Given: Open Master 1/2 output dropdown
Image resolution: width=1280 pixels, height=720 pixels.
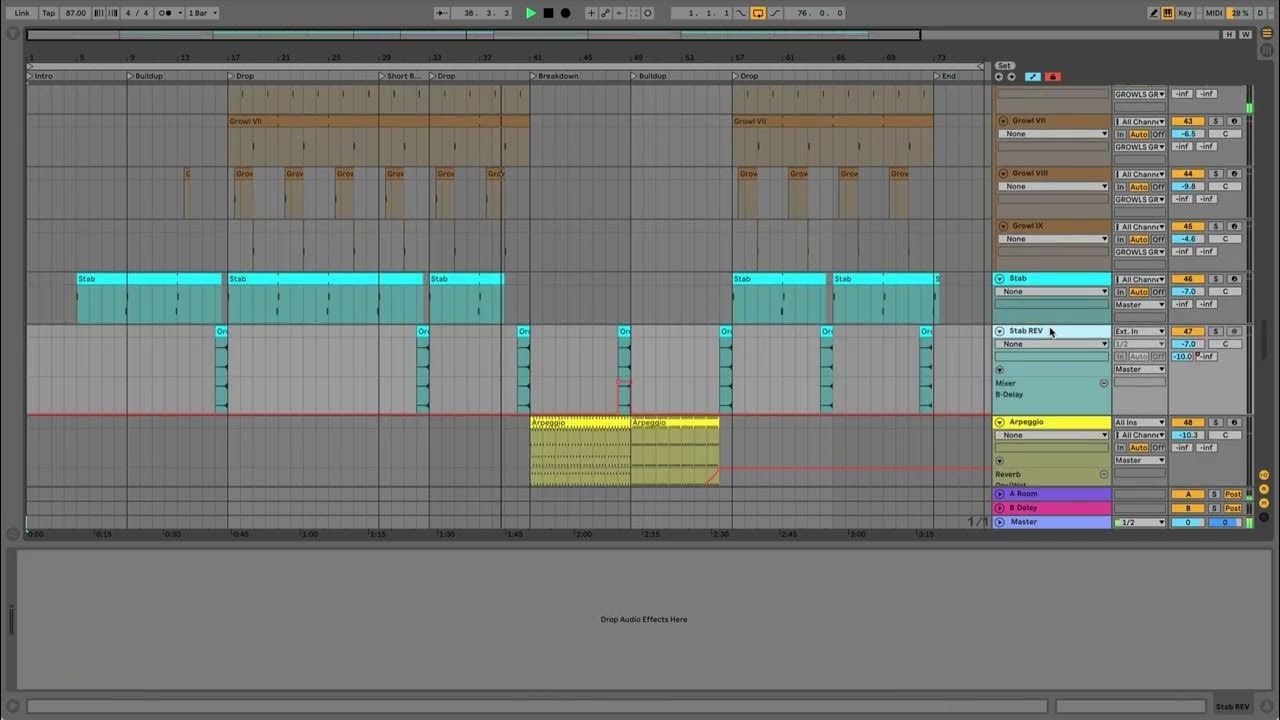Looking at the screenshot, I should [1140, 522].
